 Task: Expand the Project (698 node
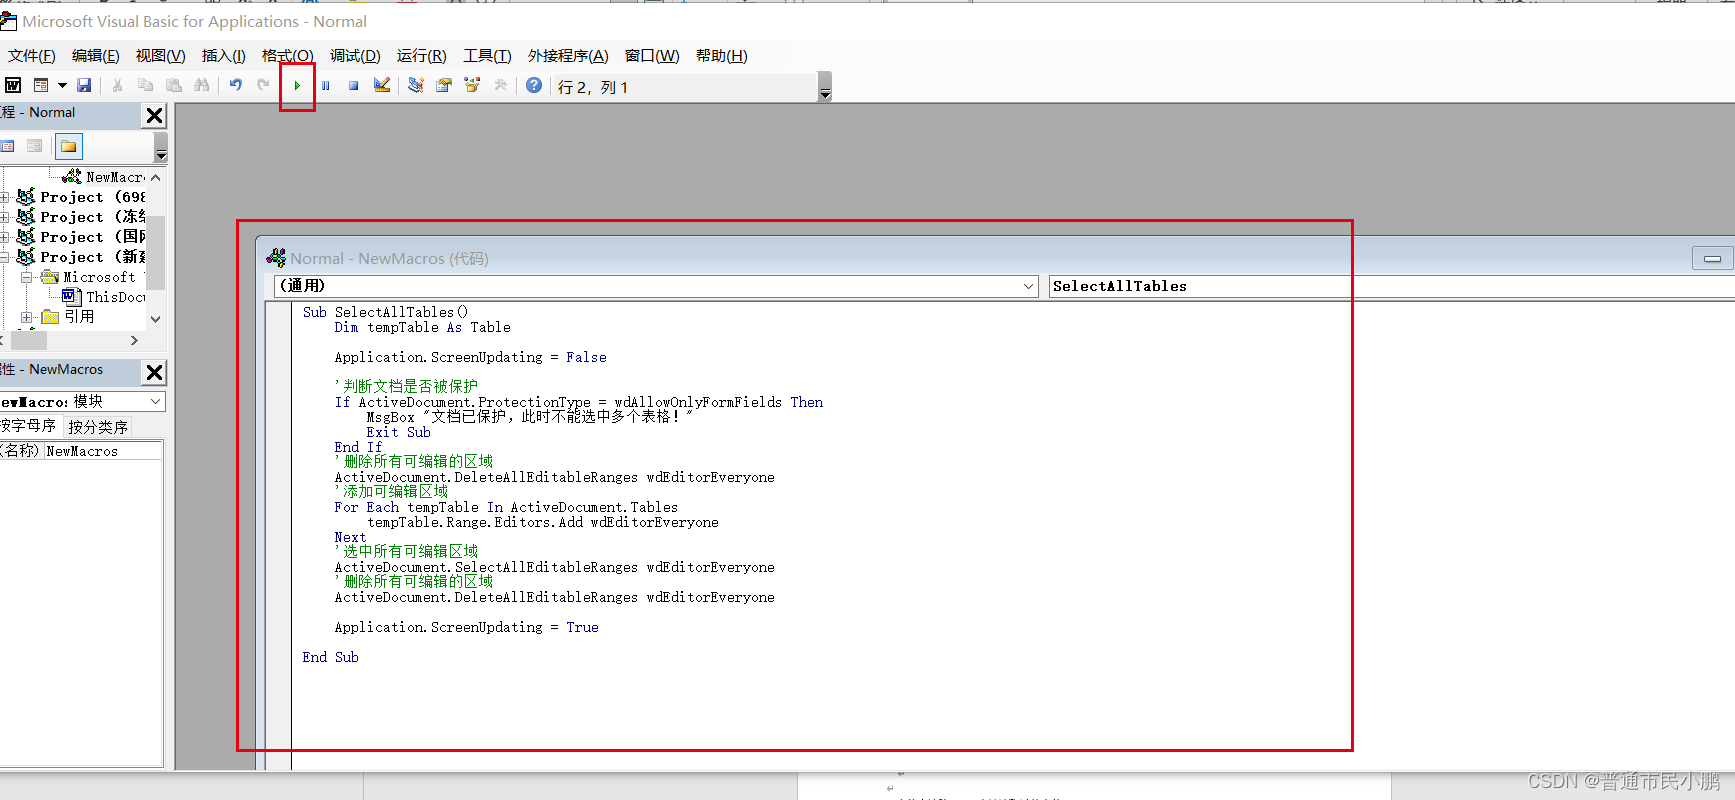click(x=5, y=197)
